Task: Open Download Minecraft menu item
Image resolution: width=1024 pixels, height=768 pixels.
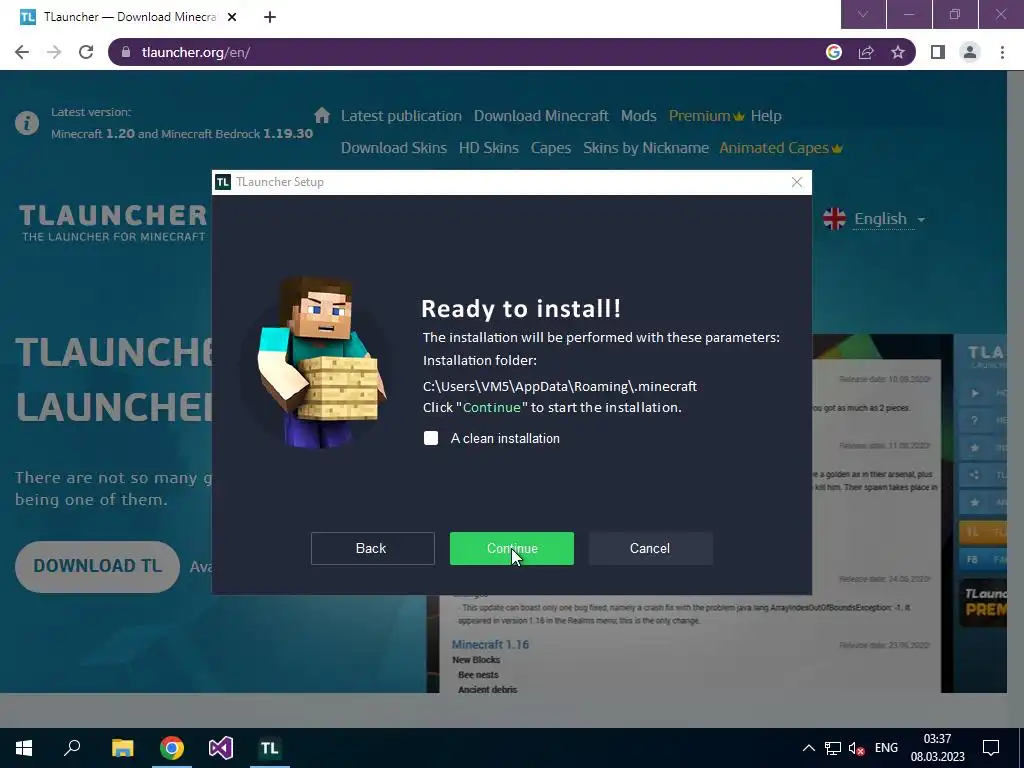Action: point(541,116)
